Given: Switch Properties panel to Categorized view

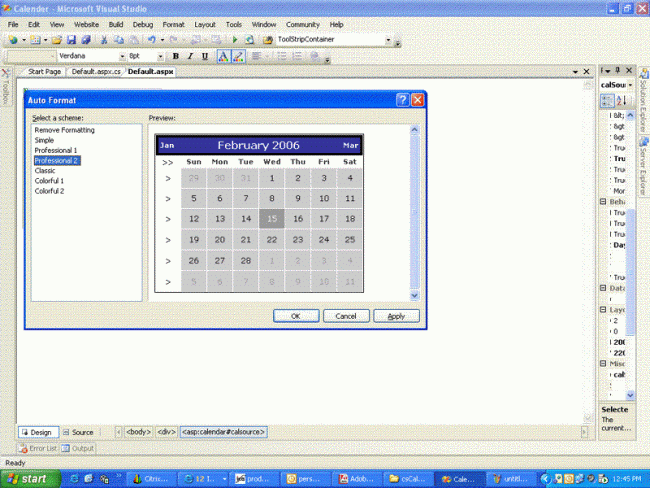Looking at the screenshot, I should [x=607, y=100].
